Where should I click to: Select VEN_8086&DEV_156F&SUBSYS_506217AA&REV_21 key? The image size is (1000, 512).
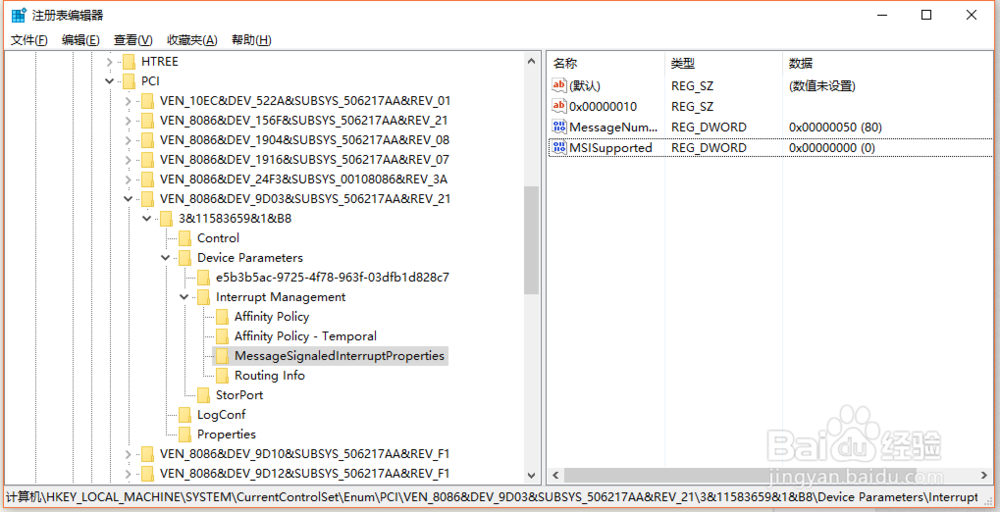304,121
